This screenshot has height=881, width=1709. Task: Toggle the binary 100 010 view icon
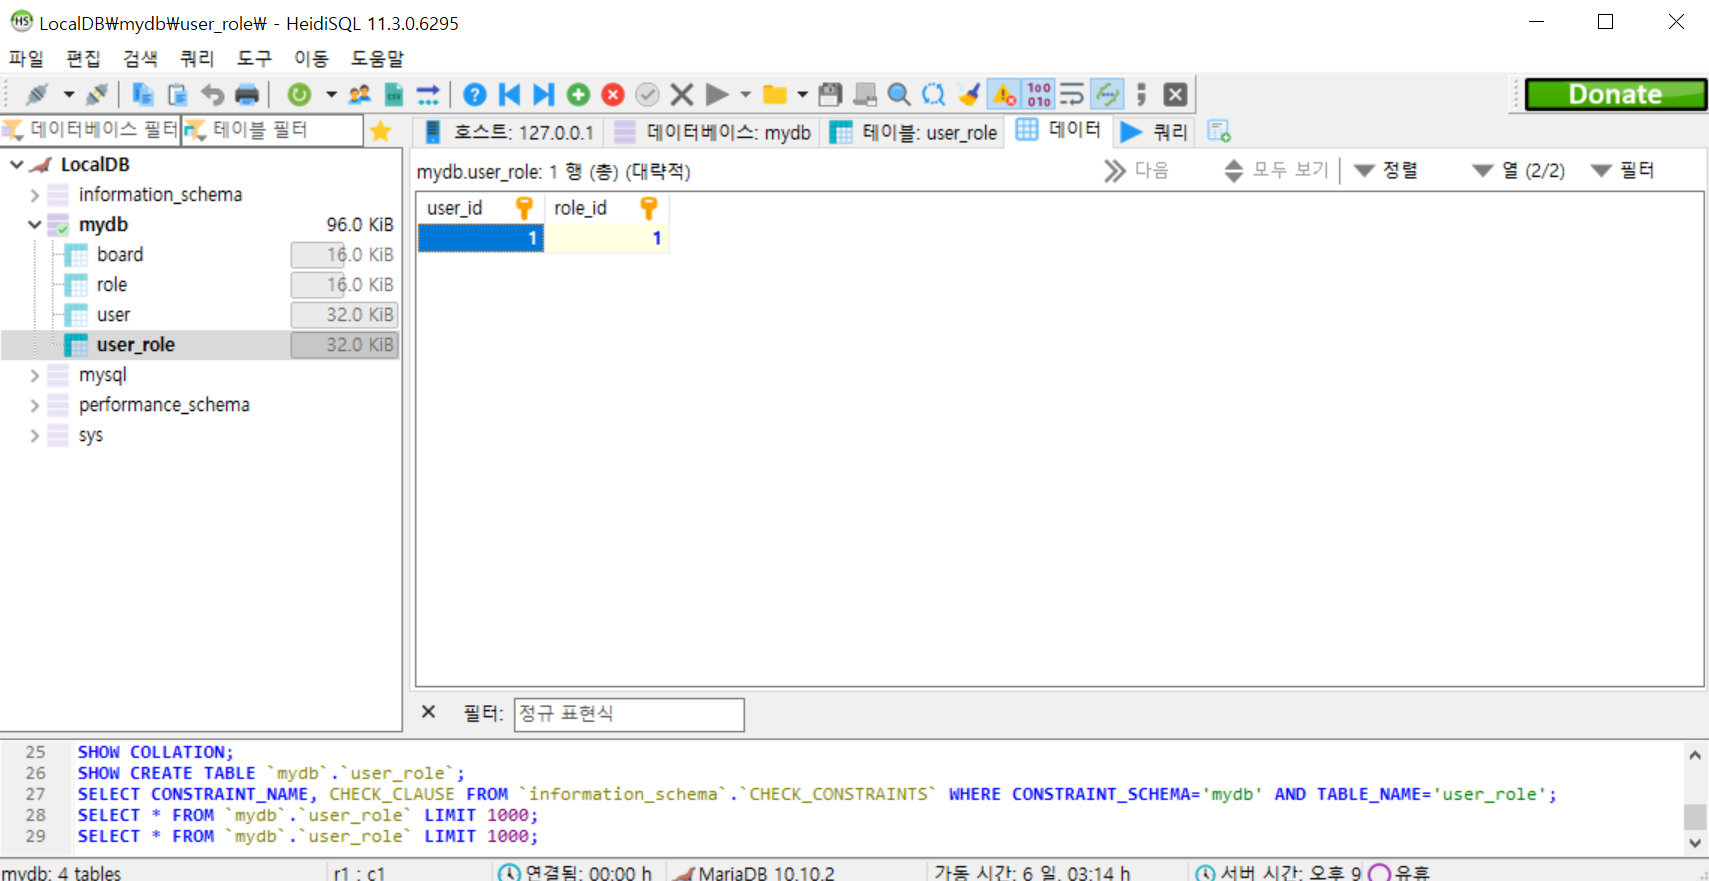coord(1039,94)
